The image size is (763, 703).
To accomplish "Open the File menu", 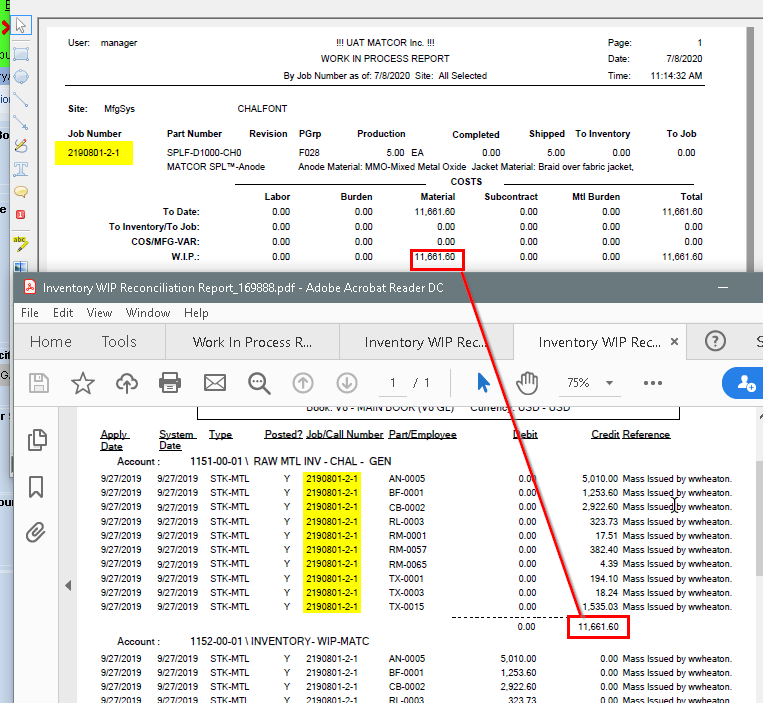I will click(30, 313).
